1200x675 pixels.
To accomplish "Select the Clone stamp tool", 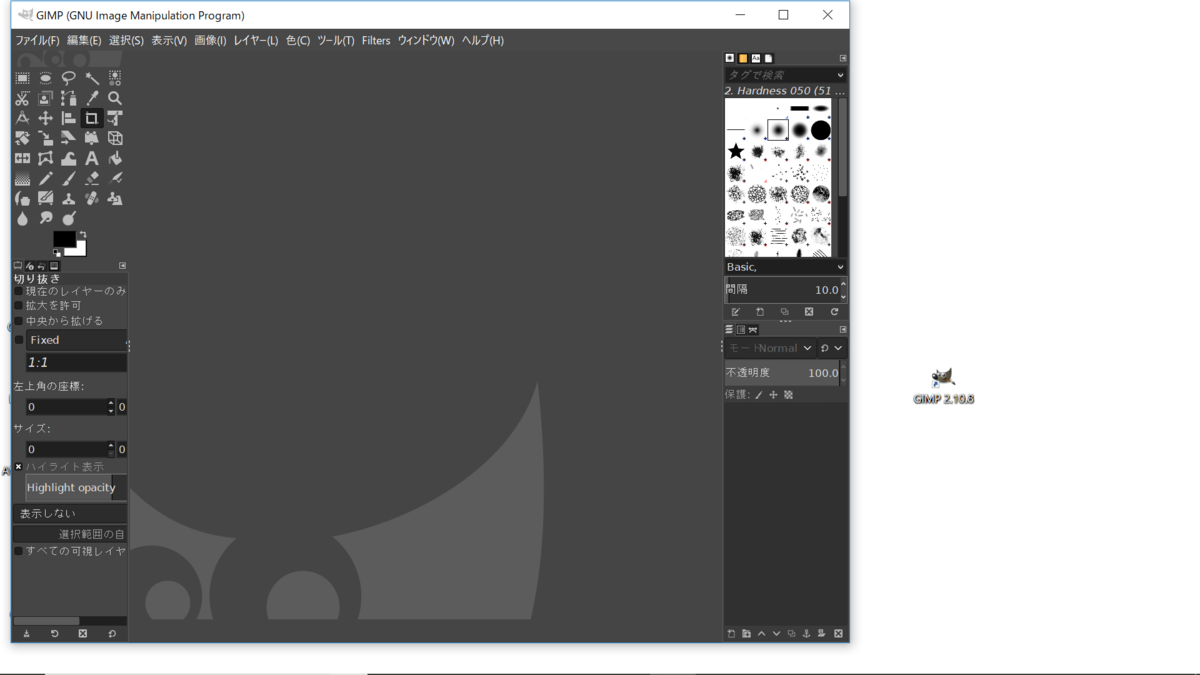I will point(68,198).
